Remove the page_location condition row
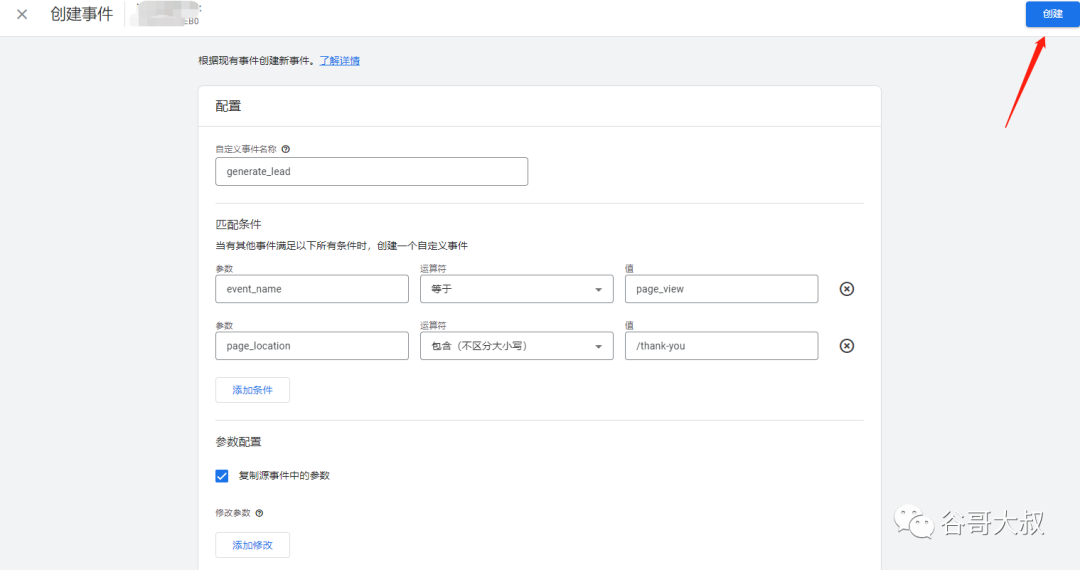The width and height of the screenshot is (1080, 570). coord(847,346)
